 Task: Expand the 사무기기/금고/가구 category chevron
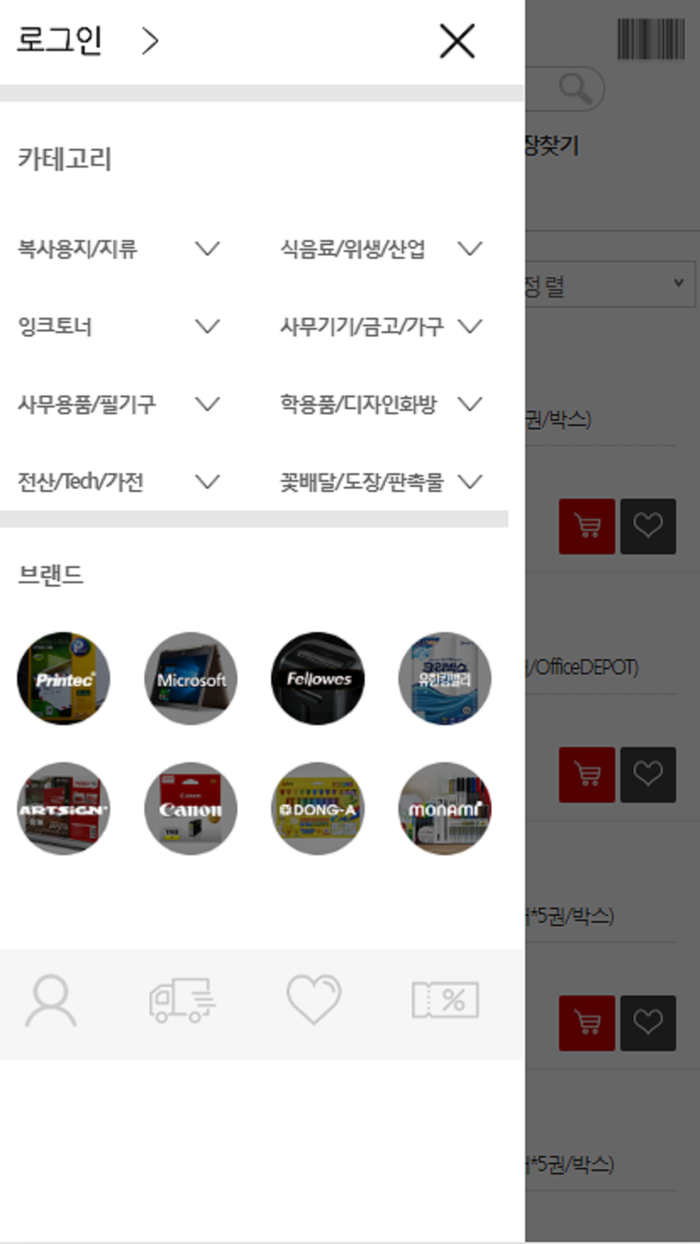(470, 326)
